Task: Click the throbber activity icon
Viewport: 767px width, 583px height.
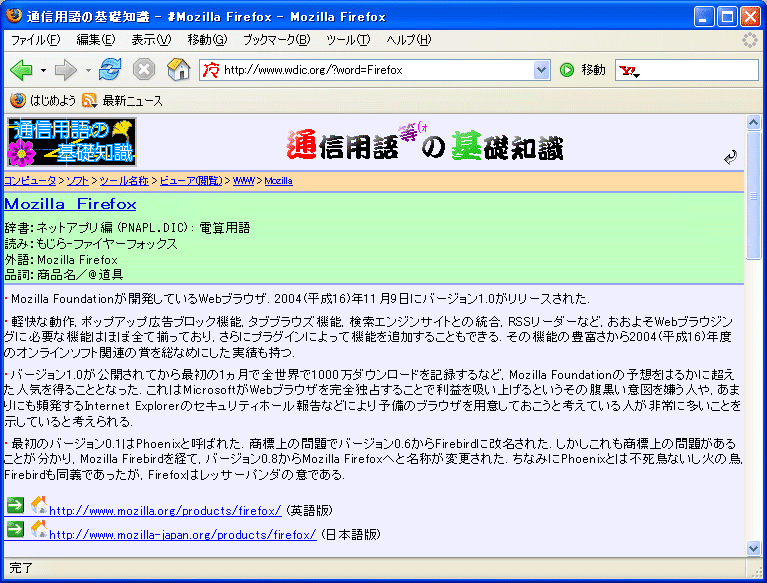Action: pos(749,40)
